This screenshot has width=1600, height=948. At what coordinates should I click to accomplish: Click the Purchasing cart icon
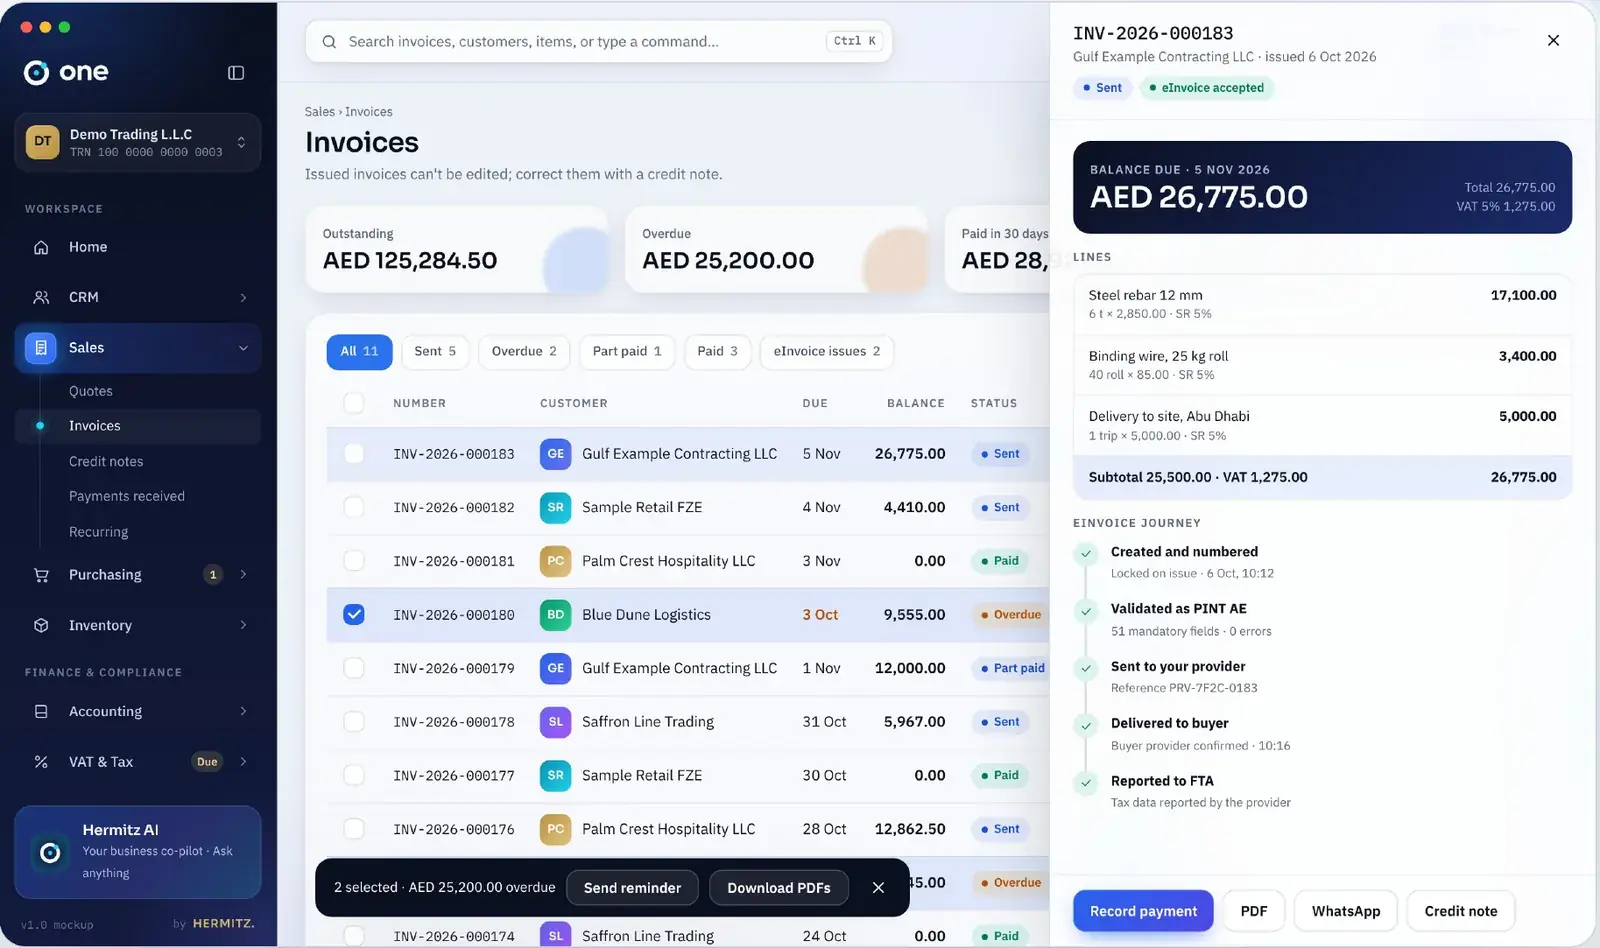pyautogui.click(x=41, y=575)
